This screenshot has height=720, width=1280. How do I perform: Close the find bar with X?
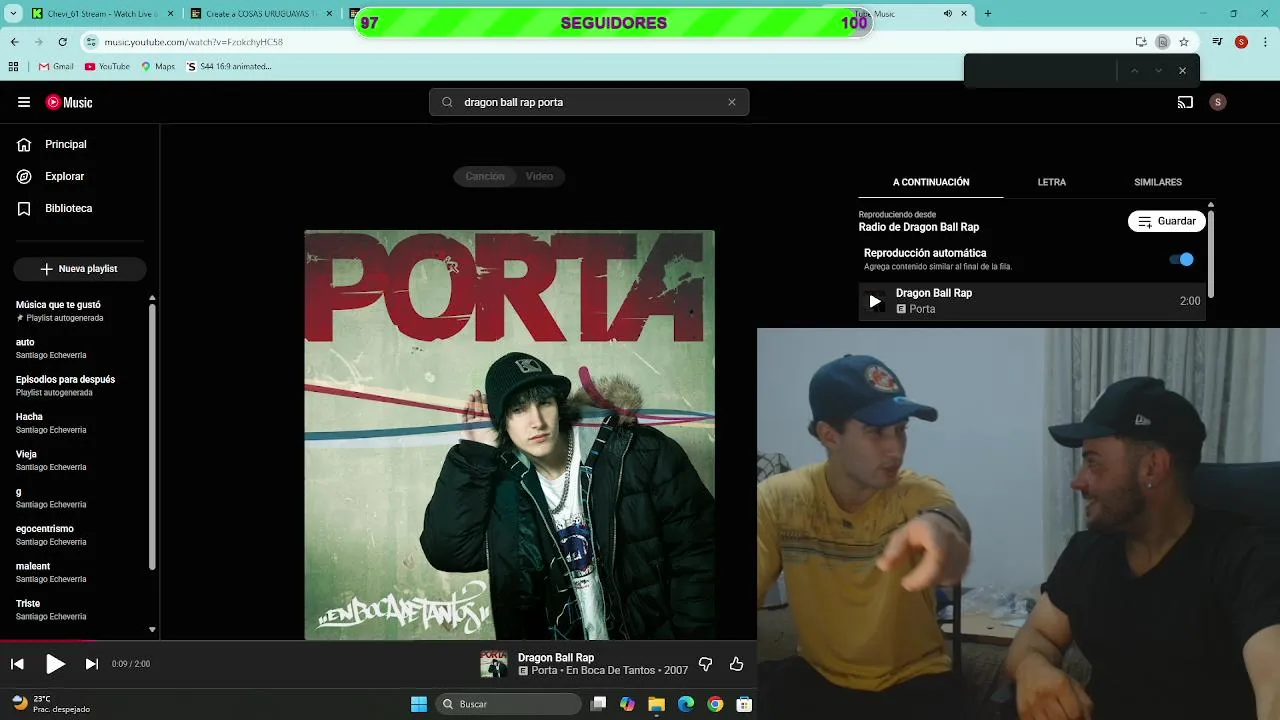[1182, 71]
